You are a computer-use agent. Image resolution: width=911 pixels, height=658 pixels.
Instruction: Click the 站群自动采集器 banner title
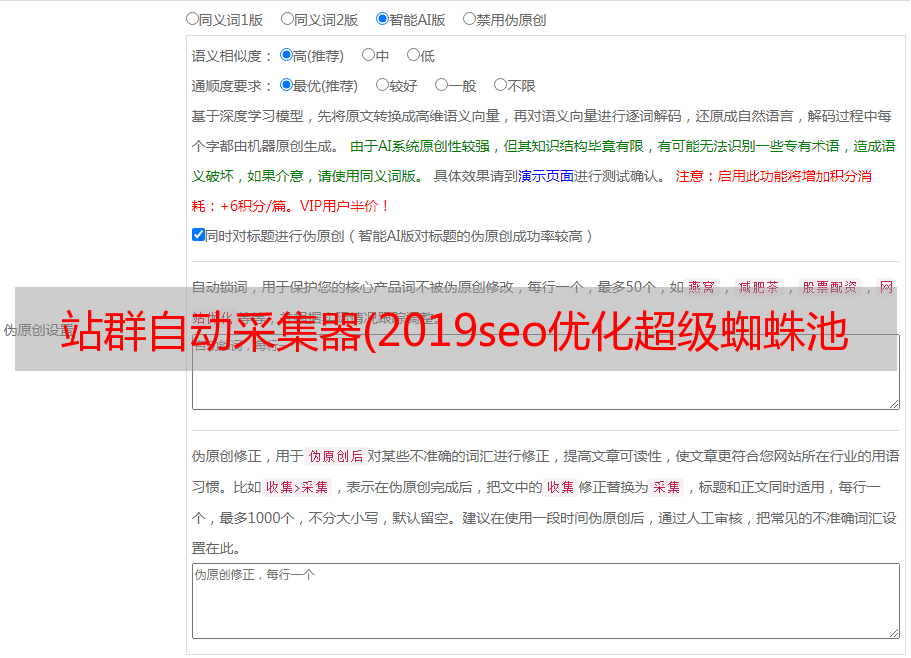[x=455, y=330]
